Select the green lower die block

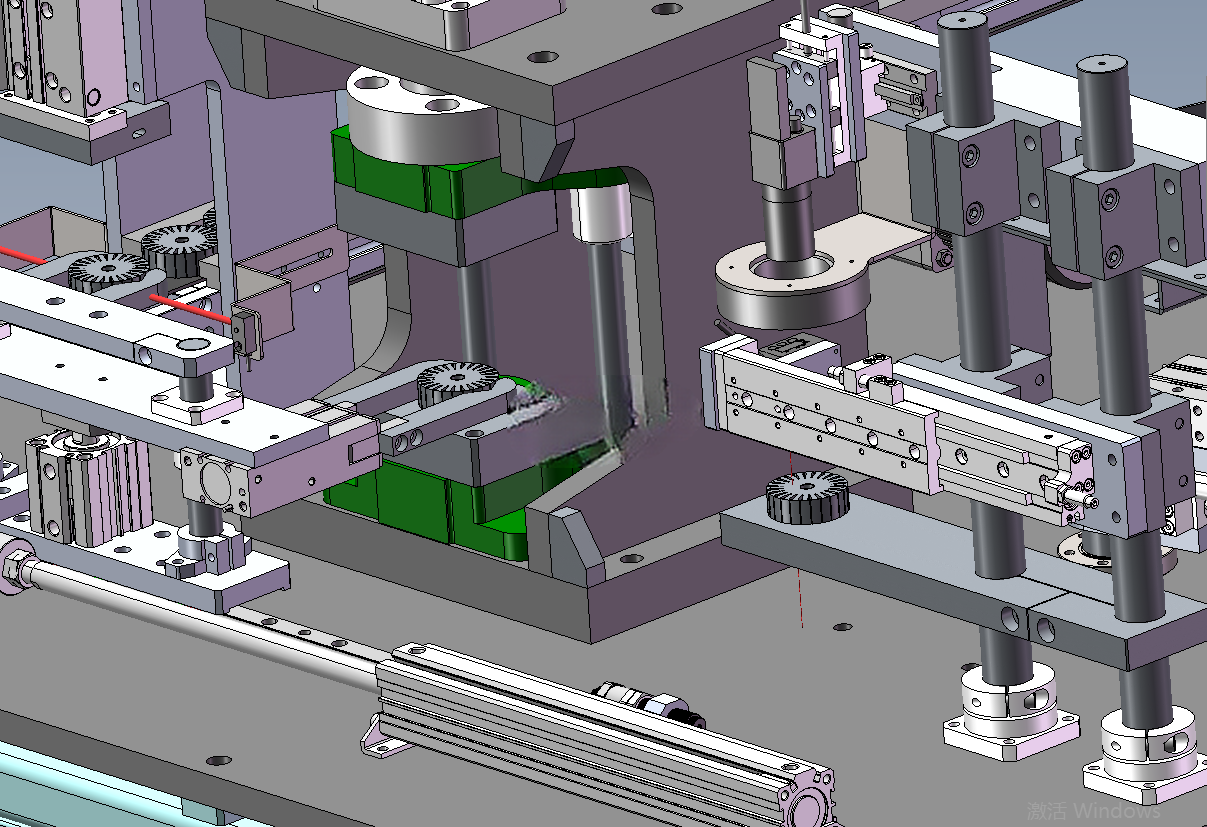pyautogui.click(x=428, y=512)
